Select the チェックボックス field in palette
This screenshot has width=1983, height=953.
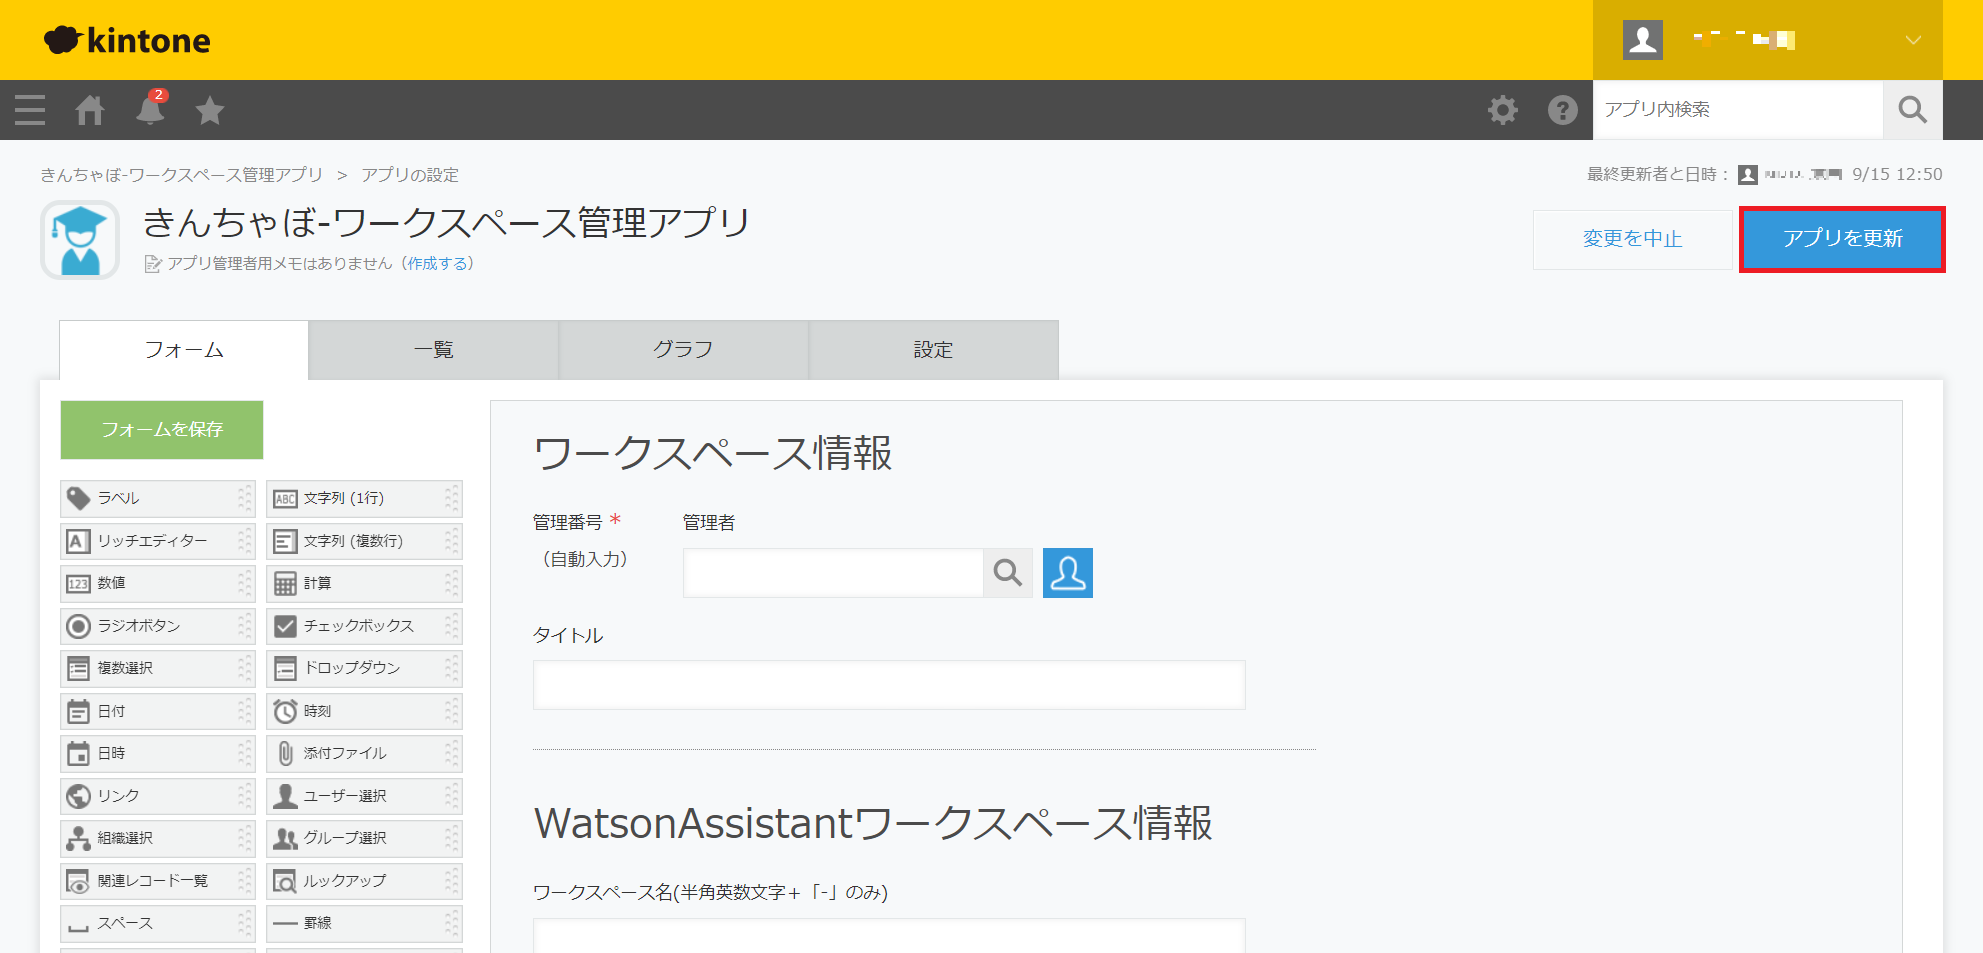point(363,626)
